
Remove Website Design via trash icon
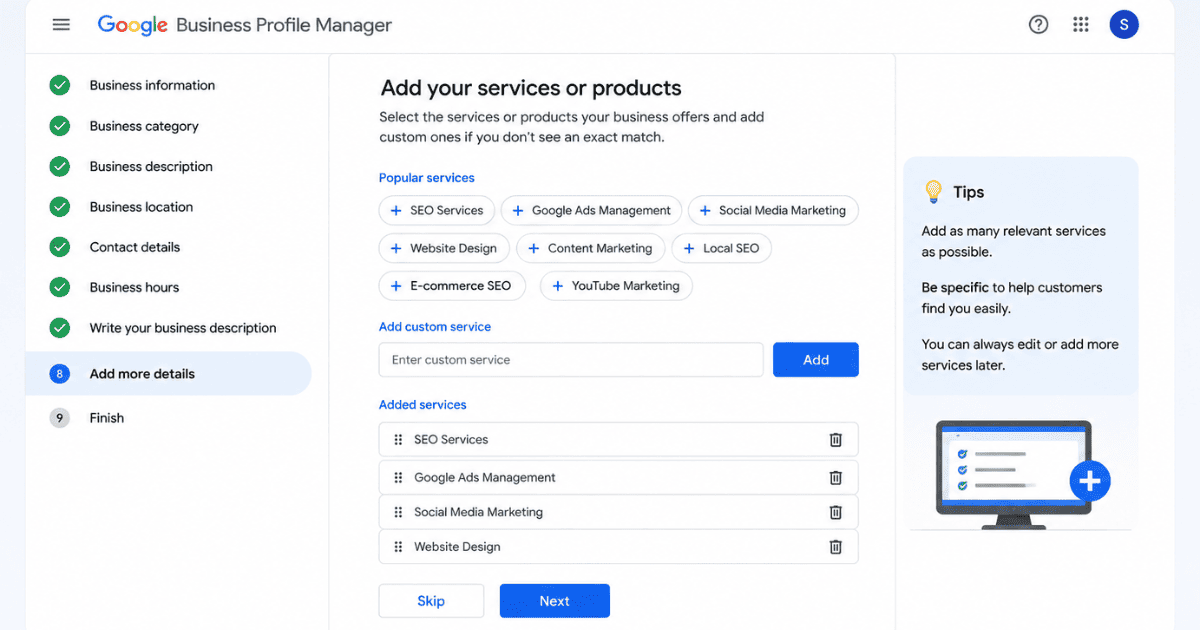tap(836, 547)
